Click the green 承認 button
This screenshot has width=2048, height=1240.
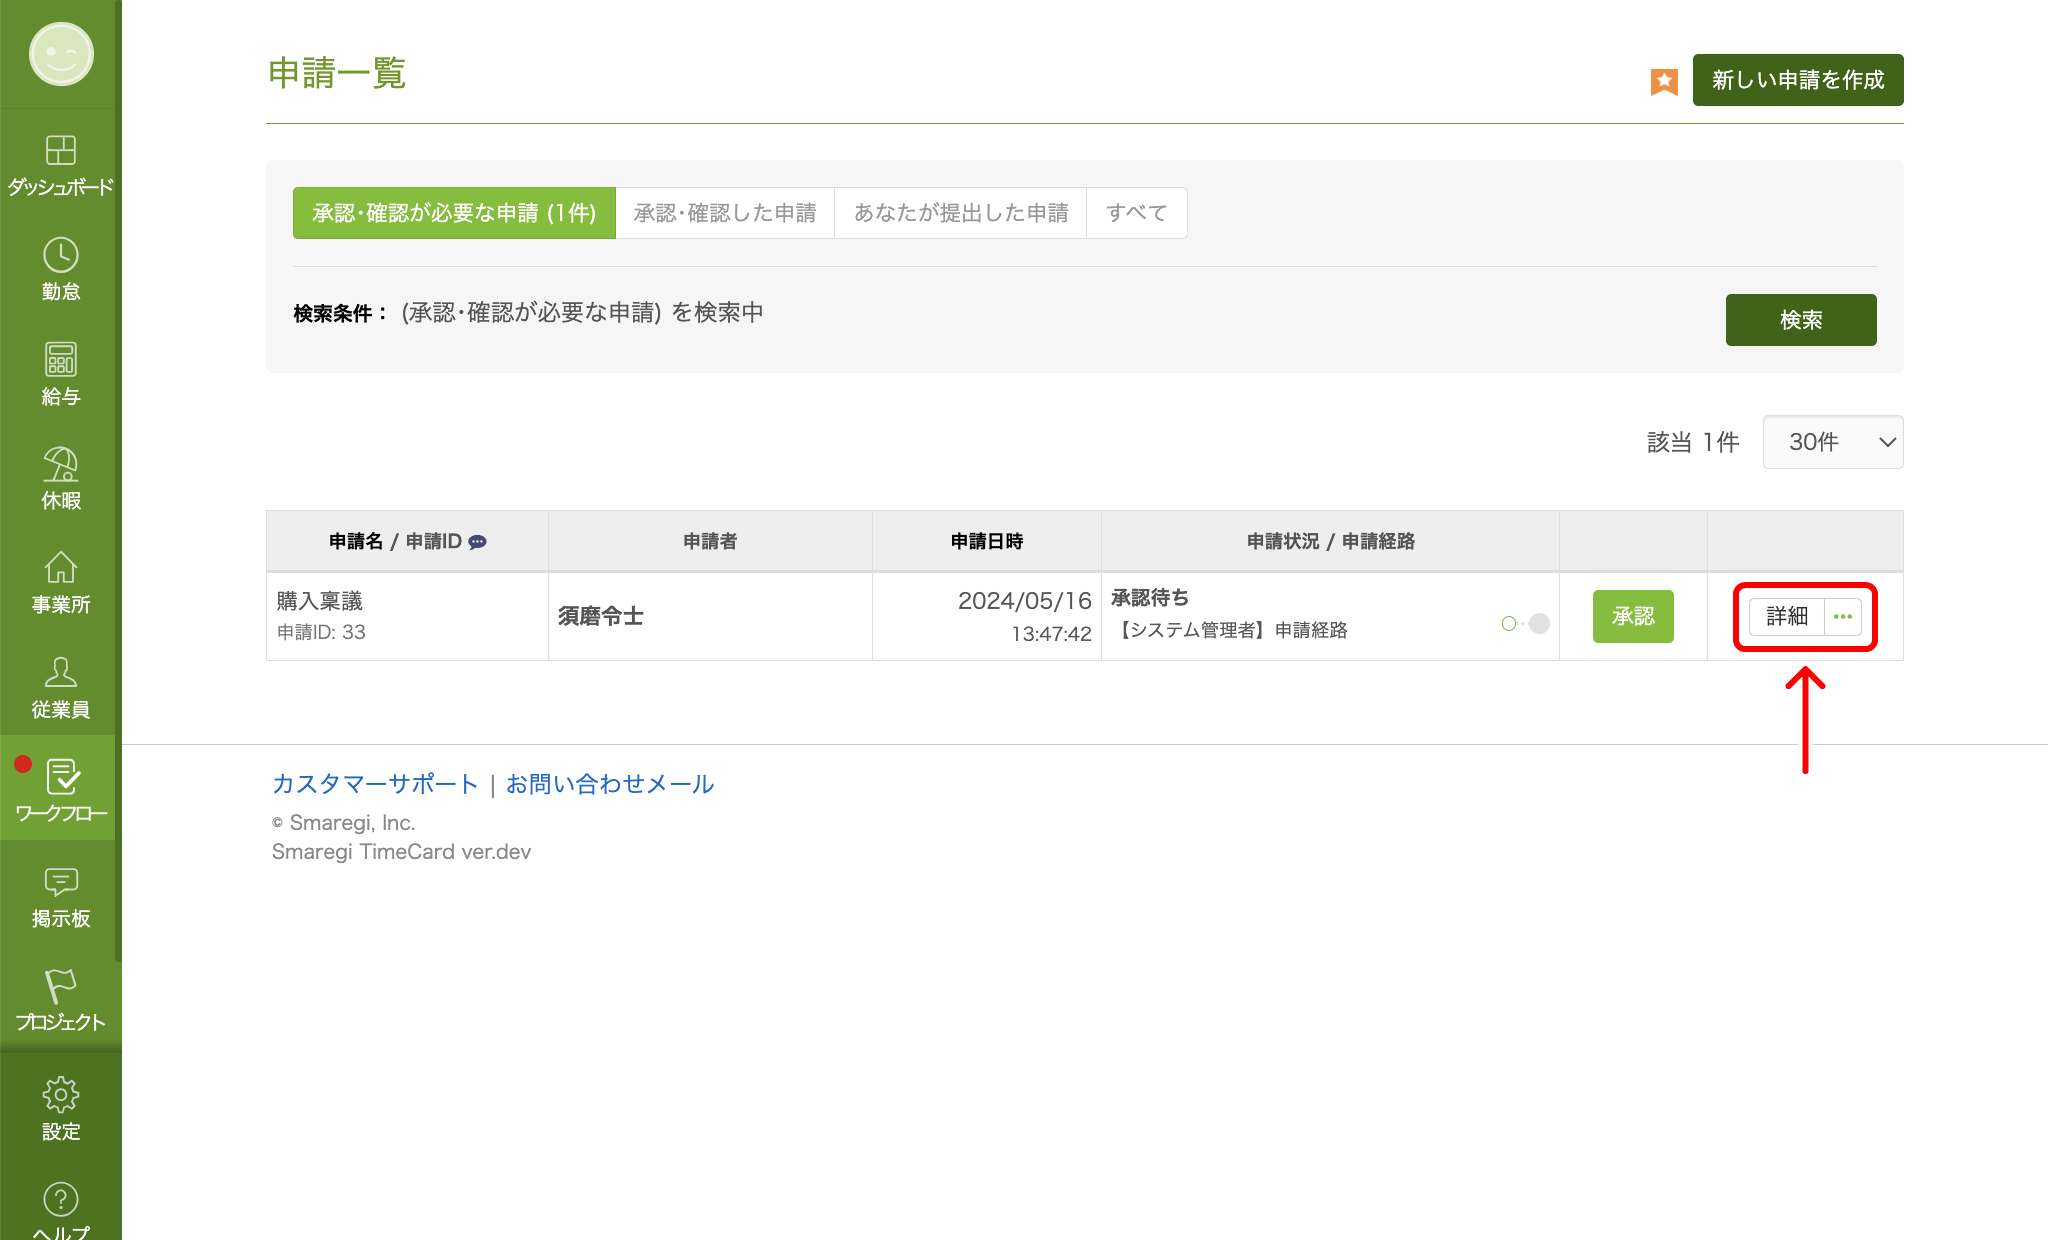coord(1633,616)
